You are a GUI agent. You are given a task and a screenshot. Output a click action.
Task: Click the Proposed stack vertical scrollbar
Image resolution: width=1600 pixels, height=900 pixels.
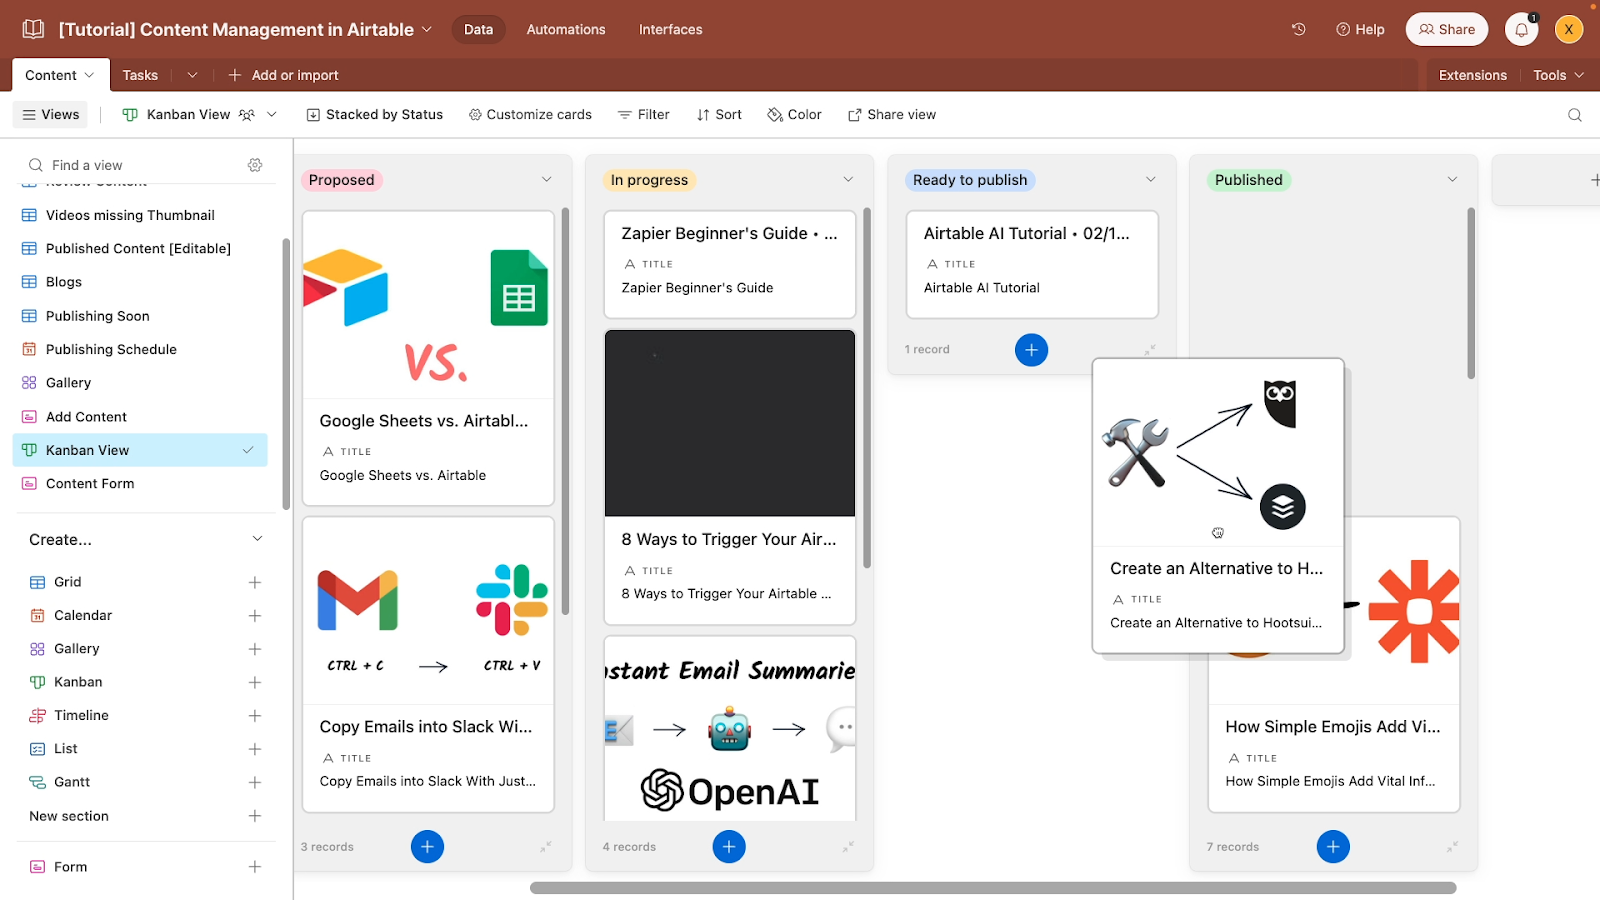565,411
